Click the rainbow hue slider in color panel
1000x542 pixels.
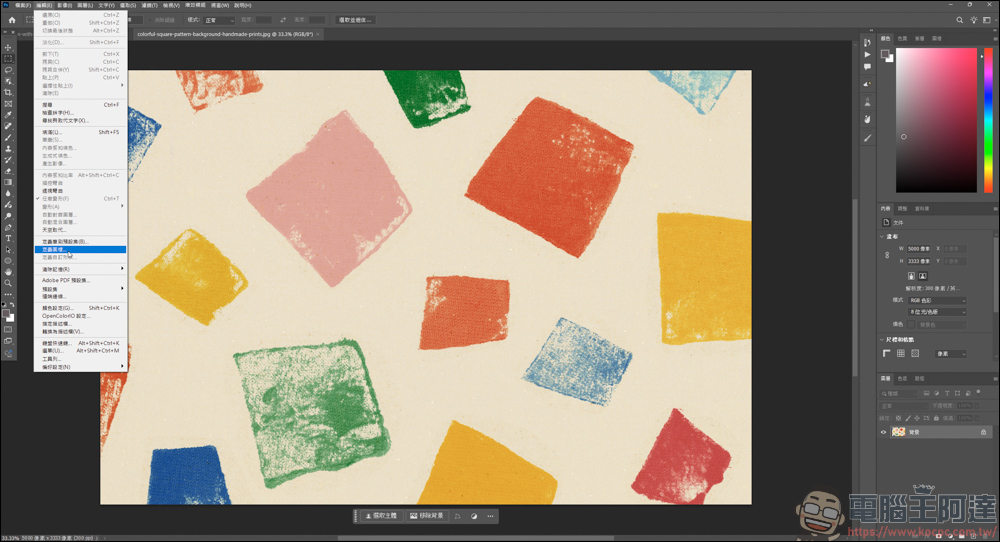tap(986, 120)
